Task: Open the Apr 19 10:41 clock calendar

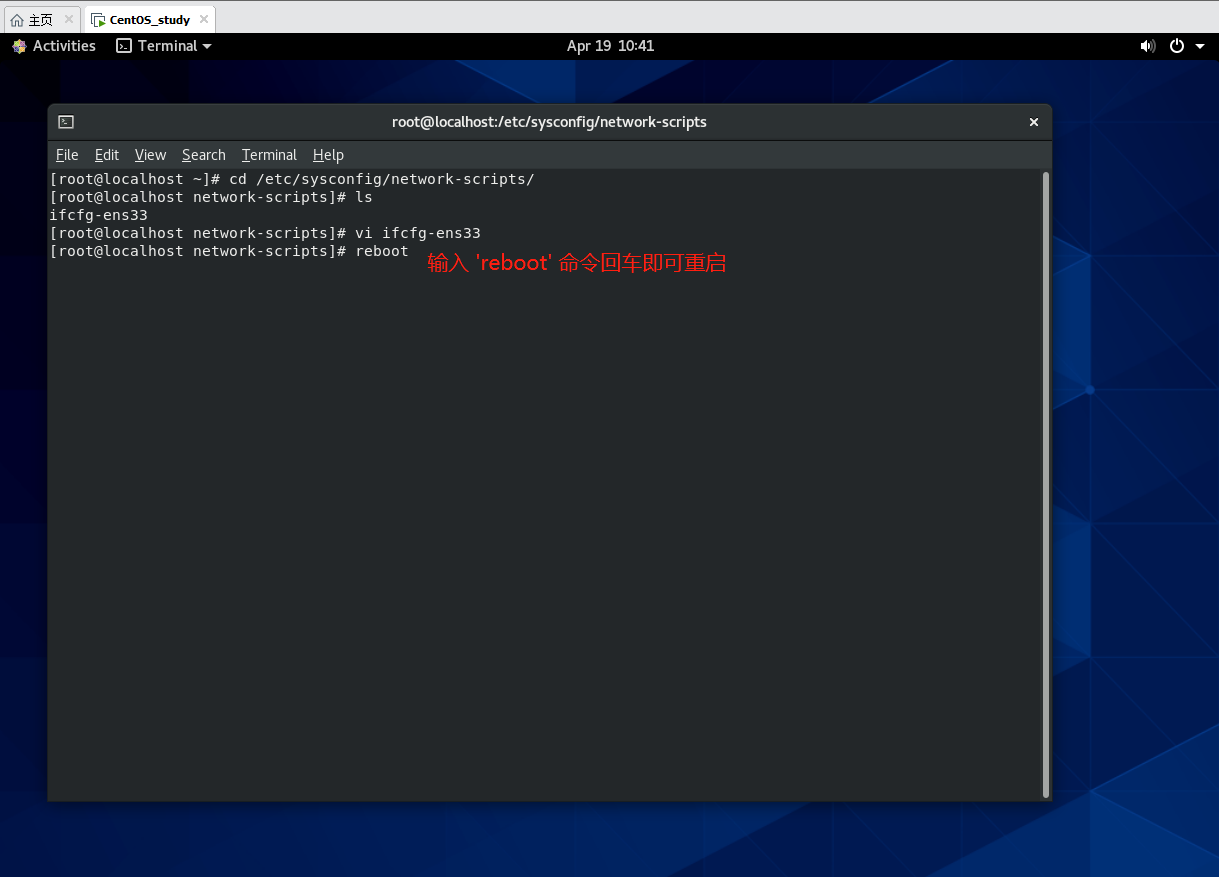Action: 610,46
